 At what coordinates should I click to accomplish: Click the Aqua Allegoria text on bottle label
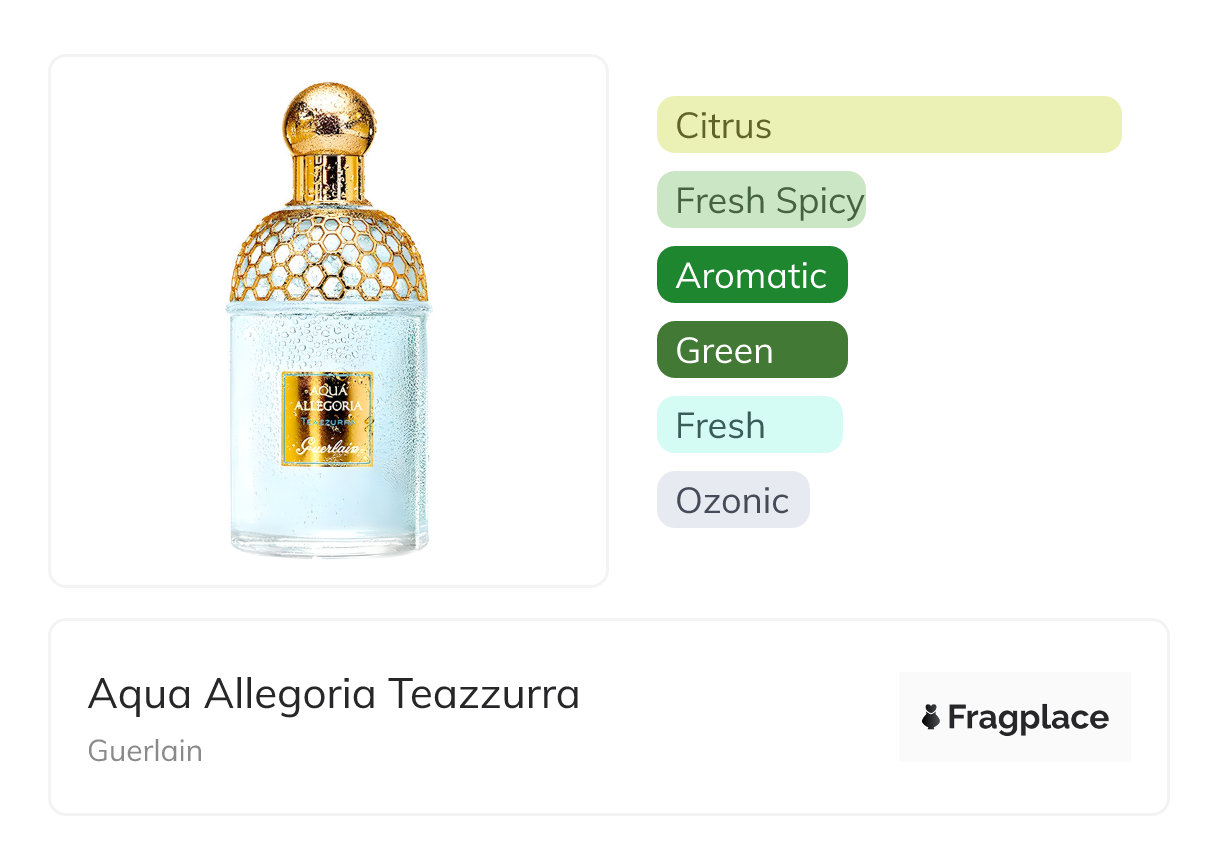[x=327, y=397]
